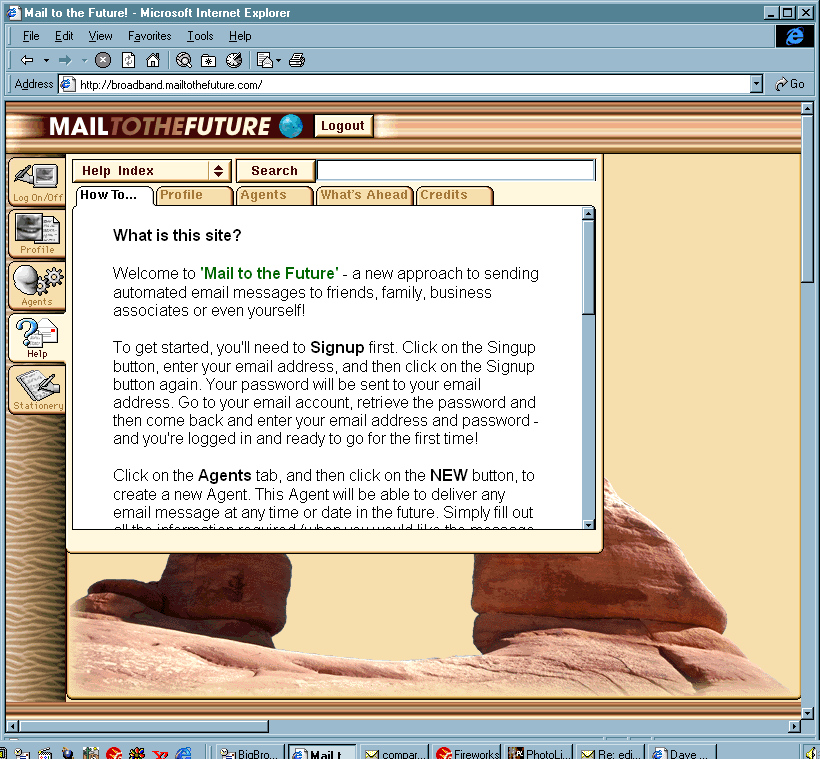Open the Stationery sidebar icon
This screenshot has width=820, height=759.
[x=37, y=390]
